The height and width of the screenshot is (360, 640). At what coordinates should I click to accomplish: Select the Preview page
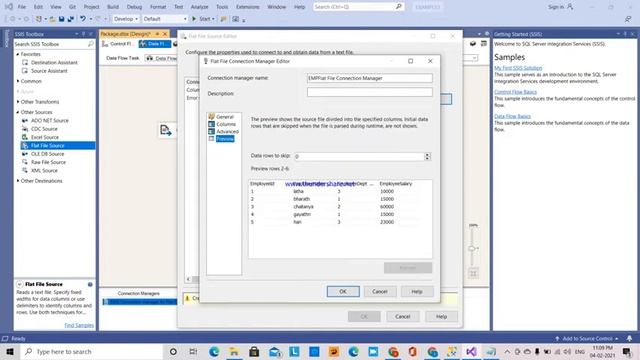pyautogui.click(x=225, y=139)
